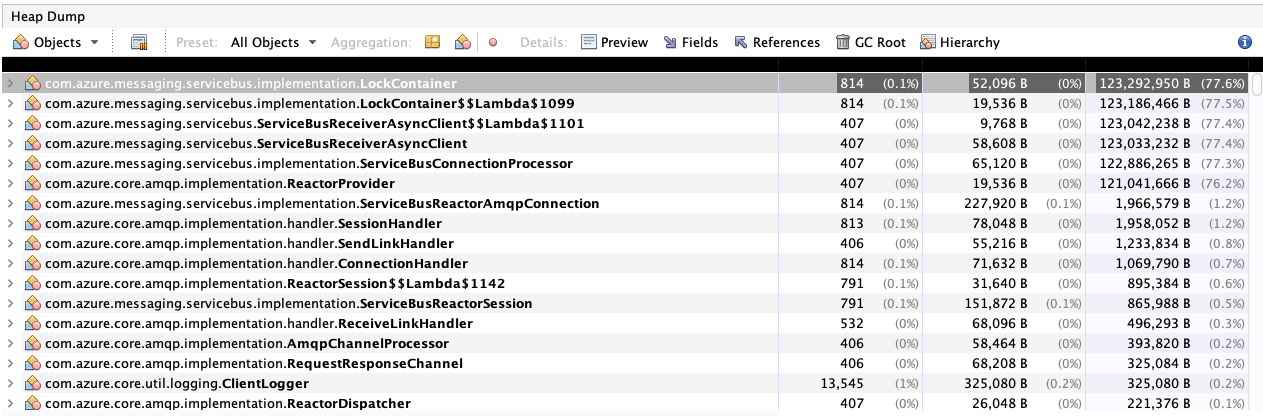Screen dimensions: 1263x416
Task: Click class icon of ReactorDispatcher
Action: pyautogui.click(x=32, y=404)
